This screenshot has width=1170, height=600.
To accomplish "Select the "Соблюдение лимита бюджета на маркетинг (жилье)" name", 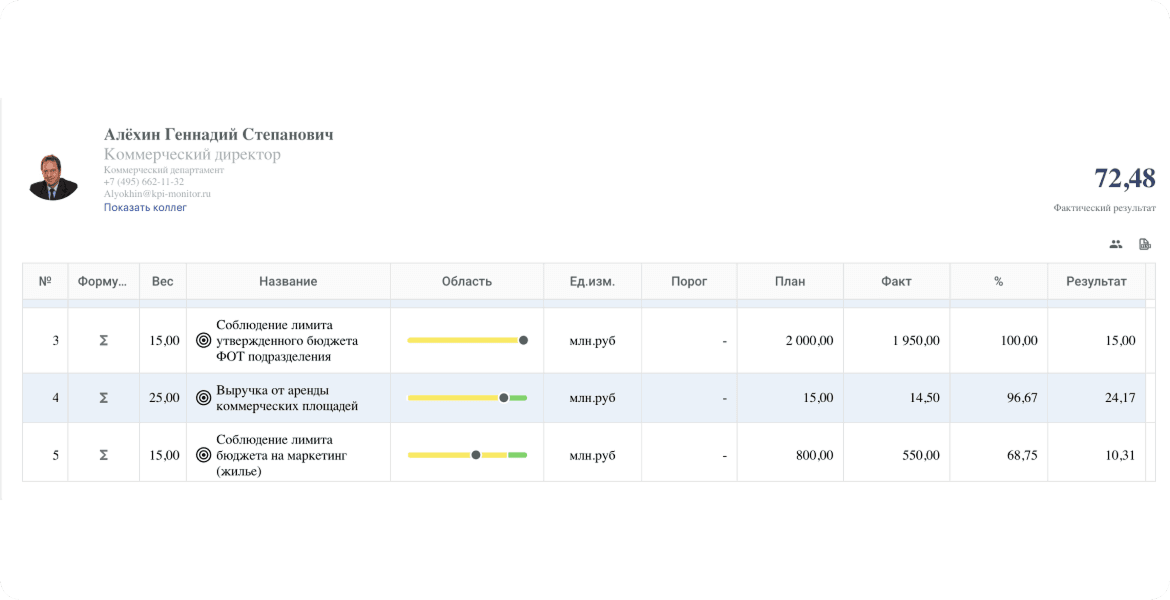I will [282, 455].
